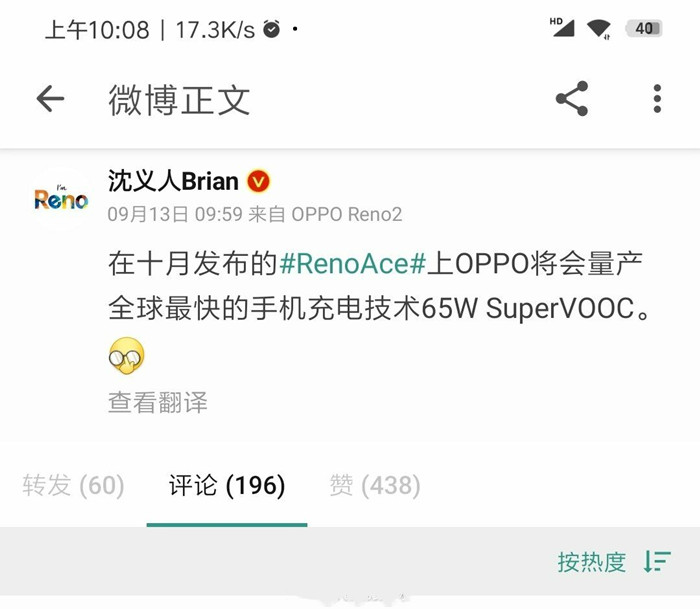Select the 评论 (196) tab
The image size is (700, 609).
point(227,485)
